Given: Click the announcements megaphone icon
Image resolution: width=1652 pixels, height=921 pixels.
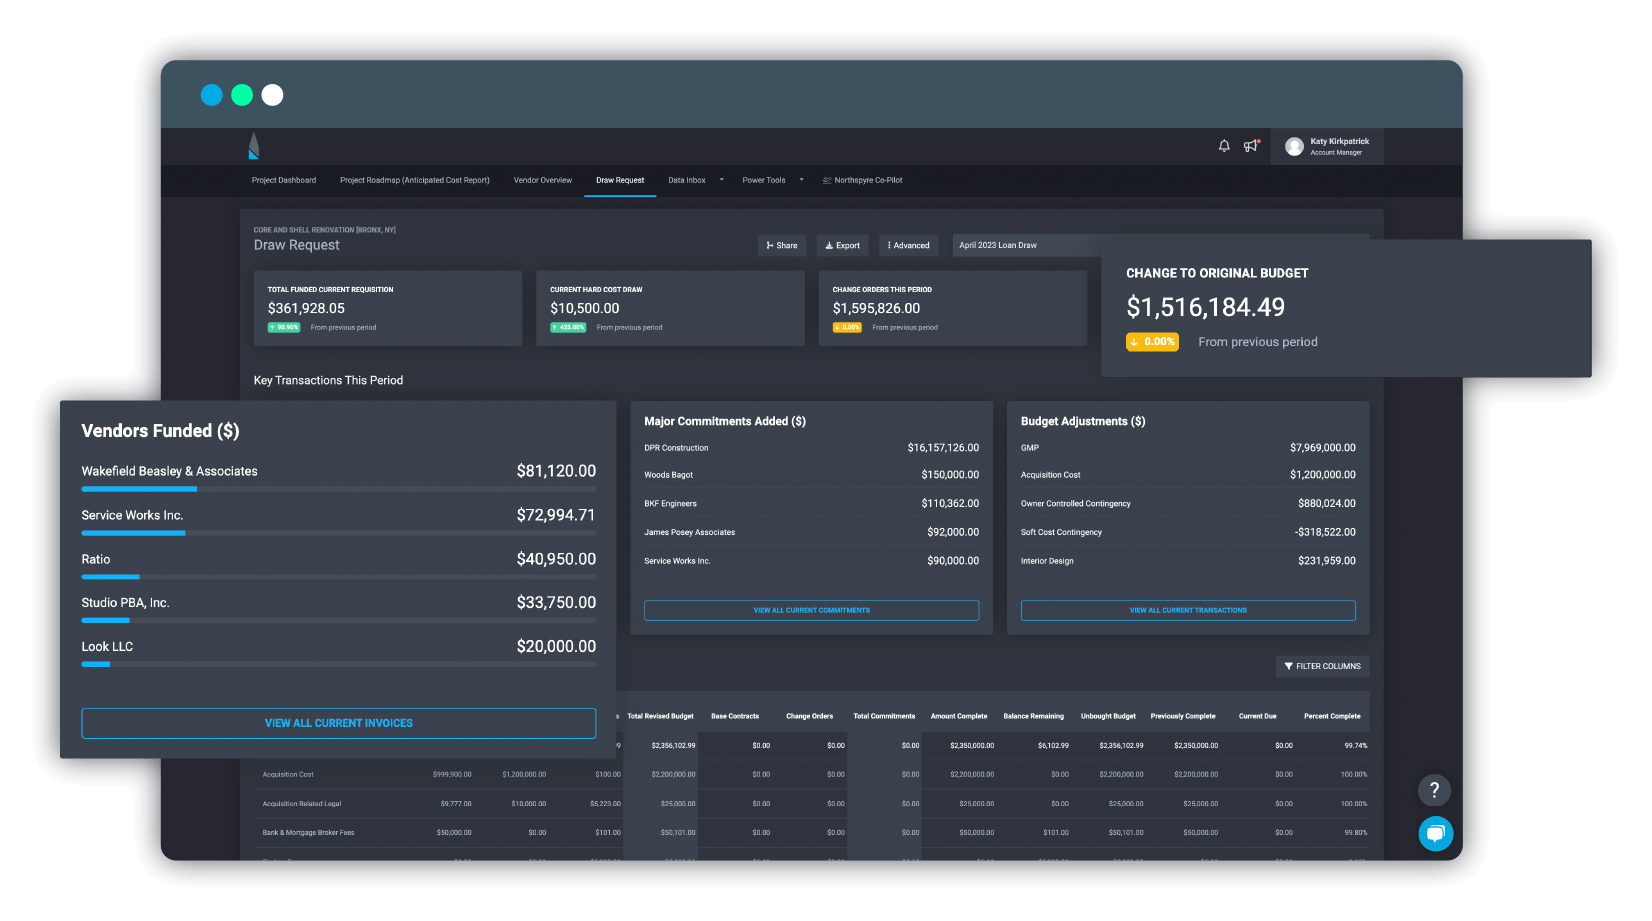Looking at the screenshot, I should 1251,146.
